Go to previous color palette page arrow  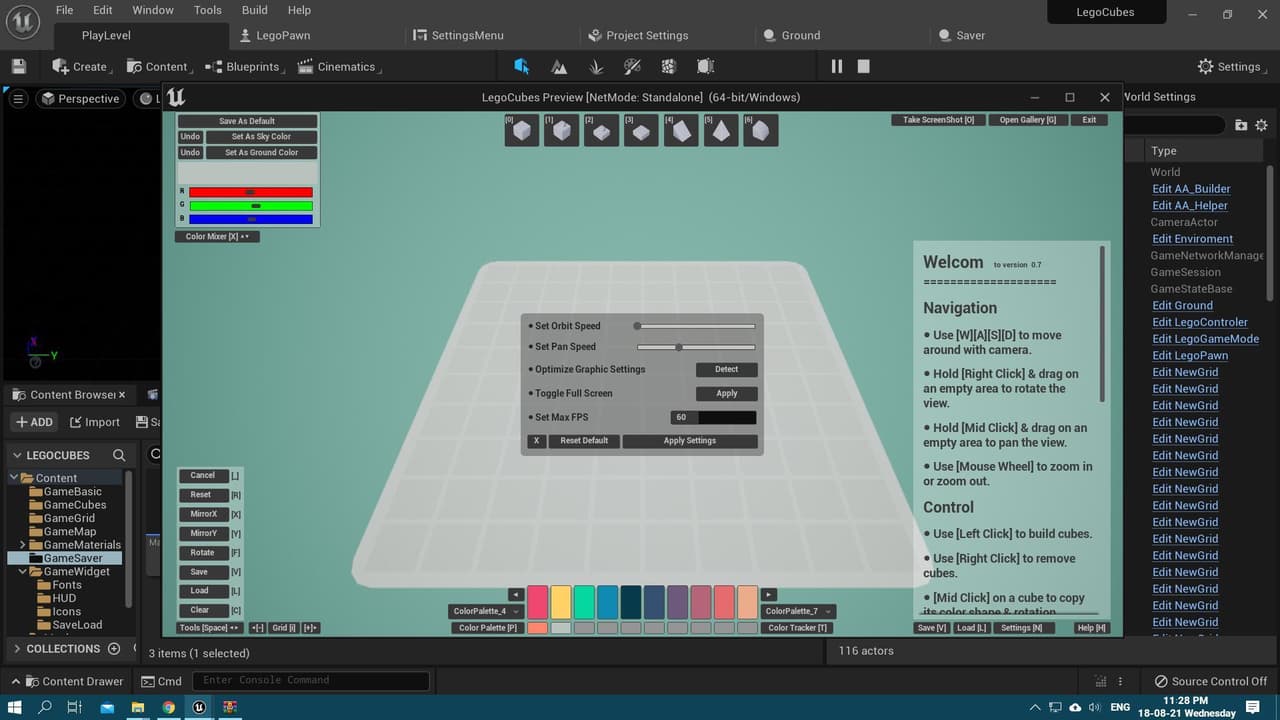point(516,595)
